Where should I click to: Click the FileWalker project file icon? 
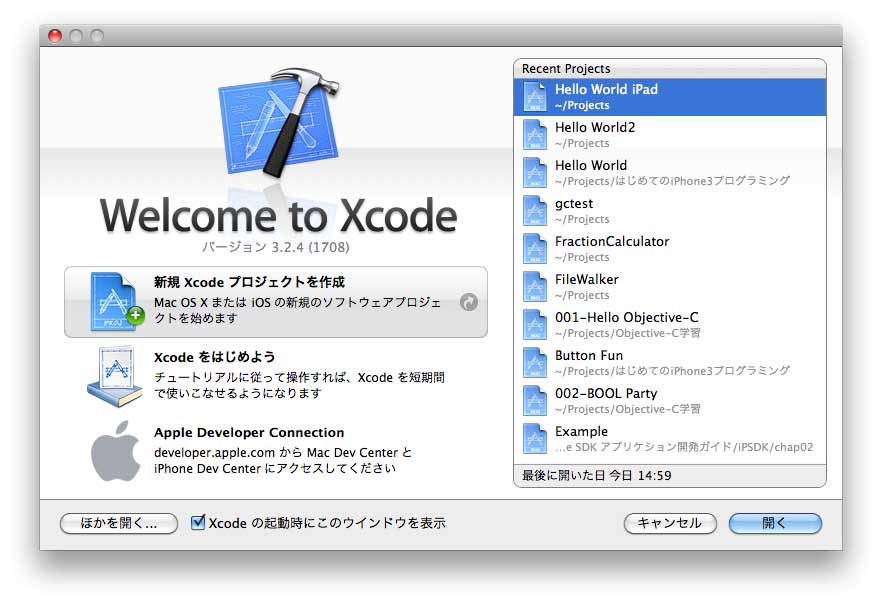[535, 287]
